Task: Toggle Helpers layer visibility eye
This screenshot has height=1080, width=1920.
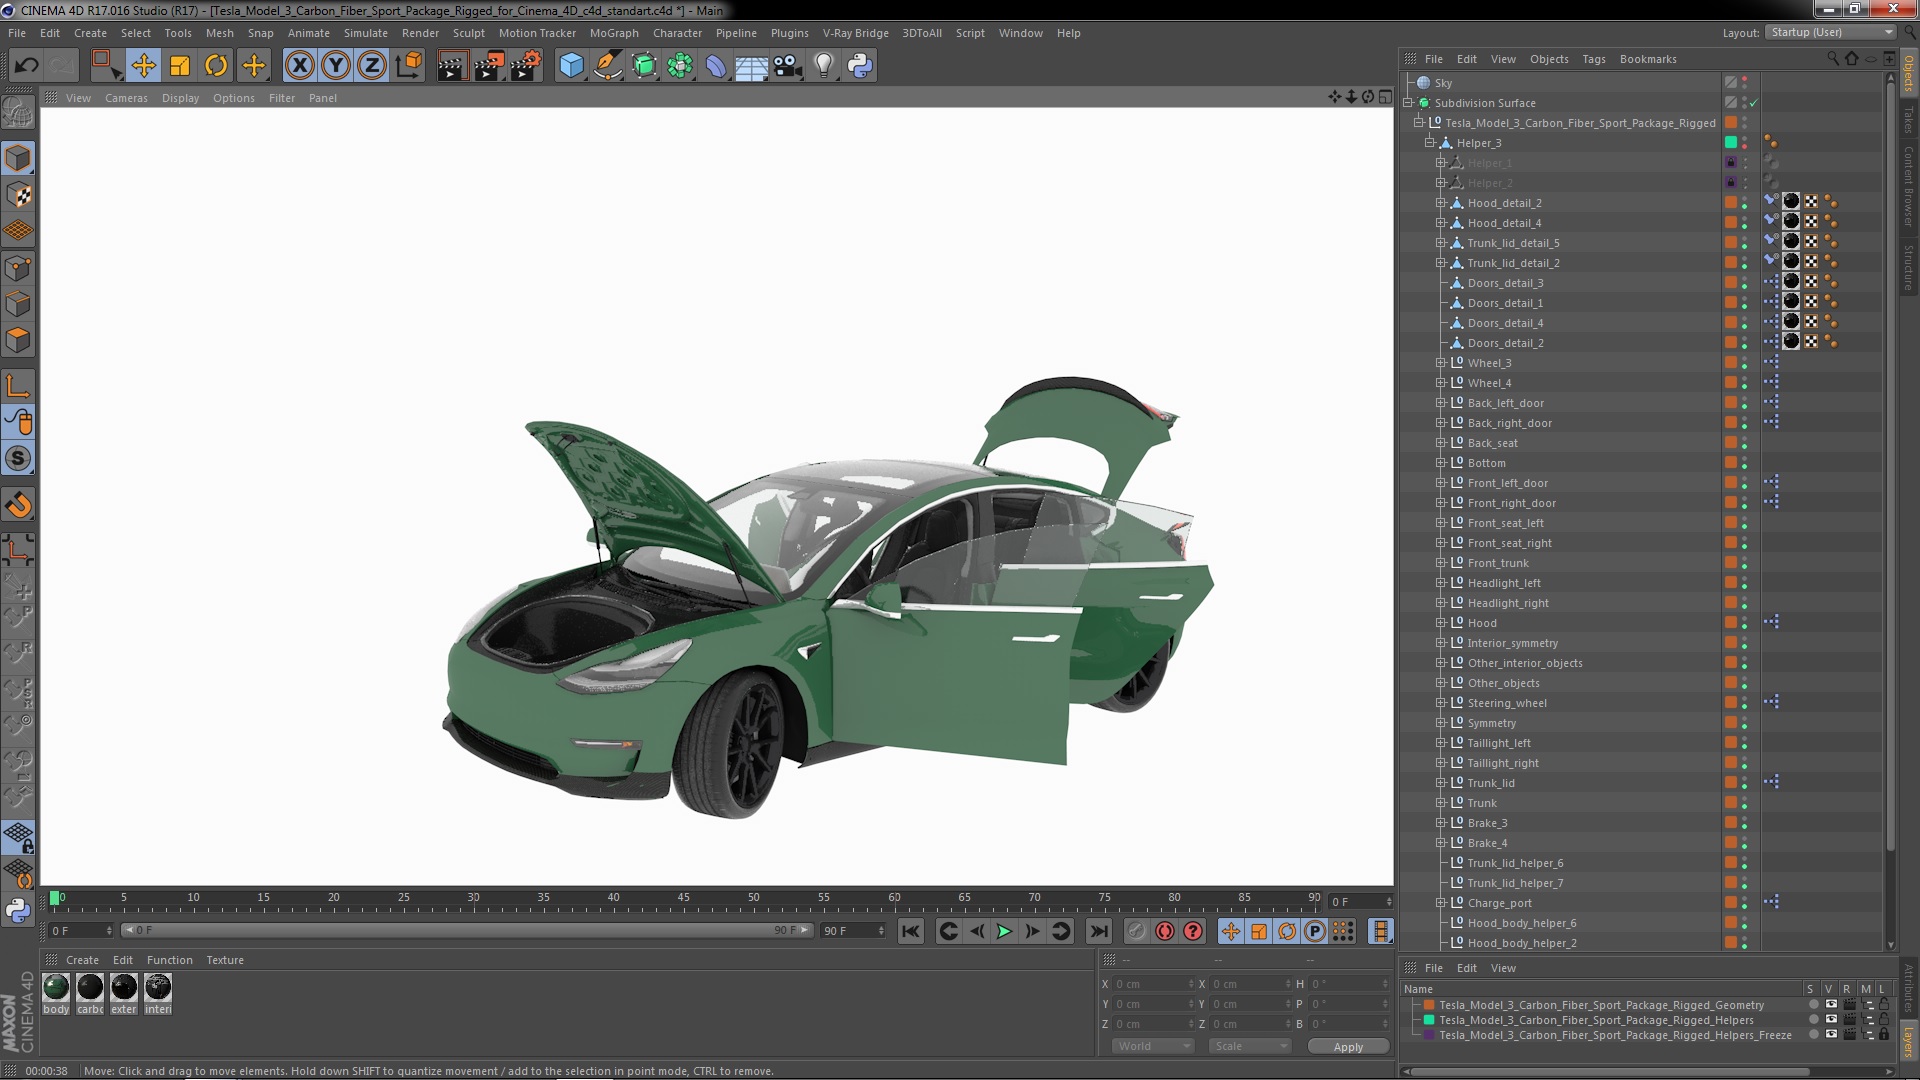Action: (1831, 1020)
